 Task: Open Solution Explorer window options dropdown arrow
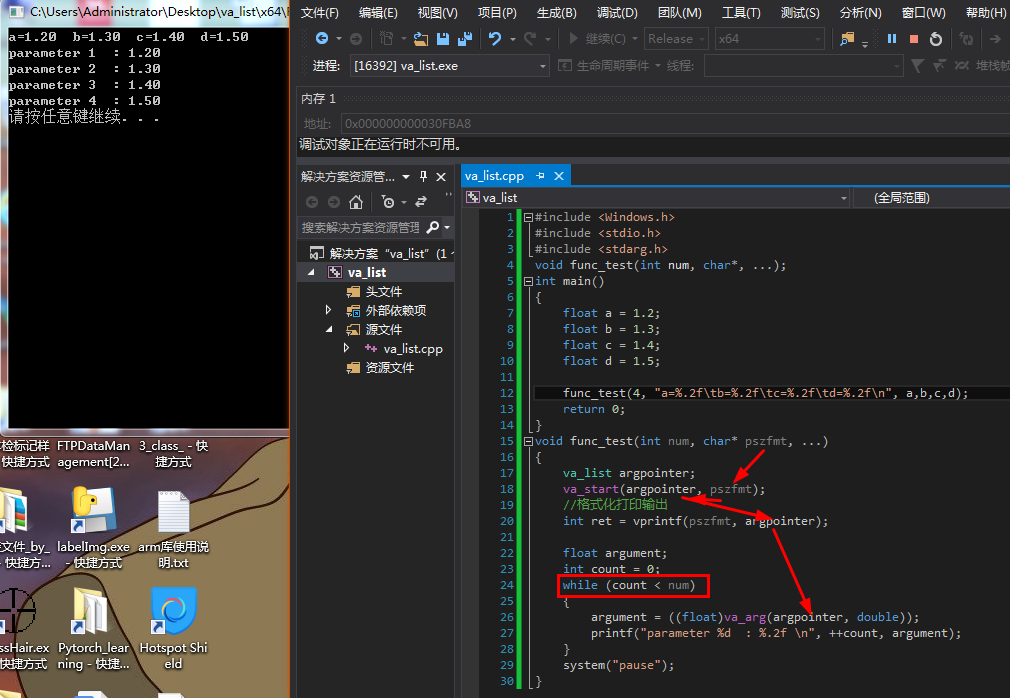406,176
